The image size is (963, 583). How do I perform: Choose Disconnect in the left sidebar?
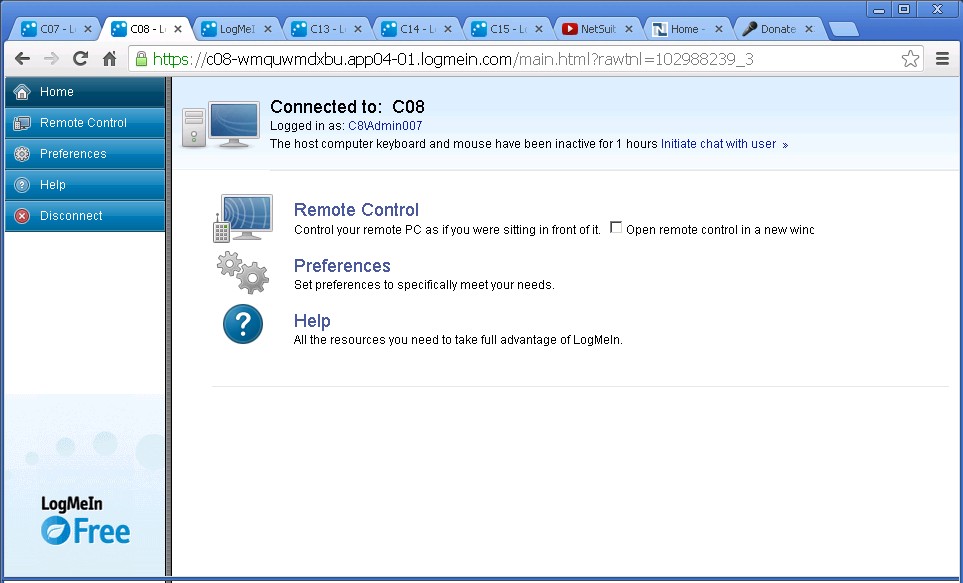85,216
